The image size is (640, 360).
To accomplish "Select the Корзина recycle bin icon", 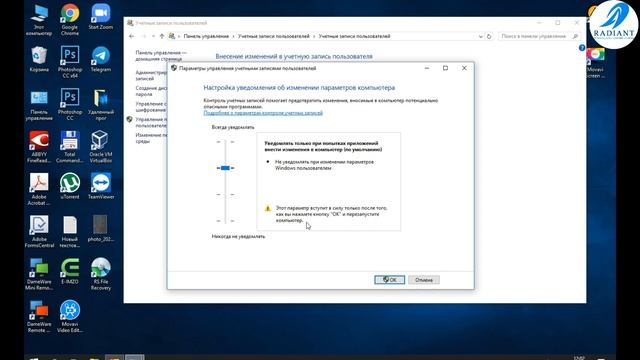I will (x=39, y=59).
